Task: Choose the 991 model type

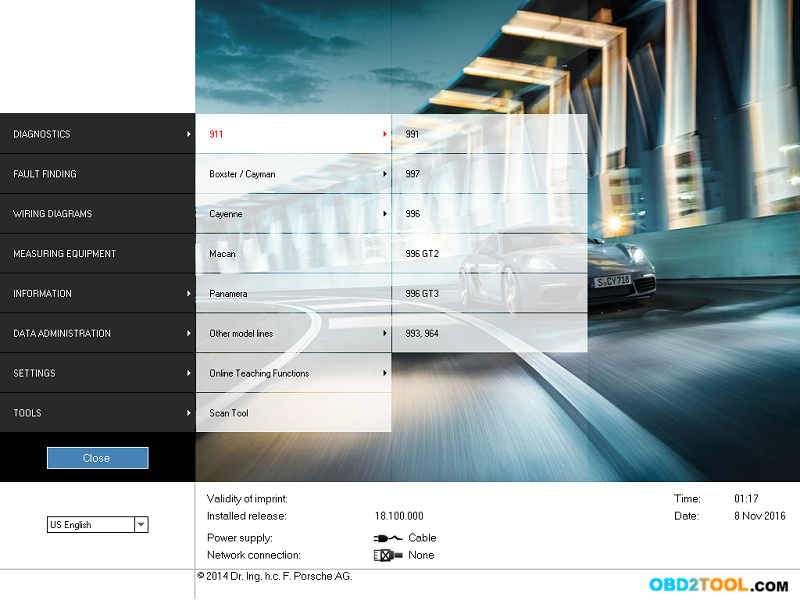Action: pos(490,134)
